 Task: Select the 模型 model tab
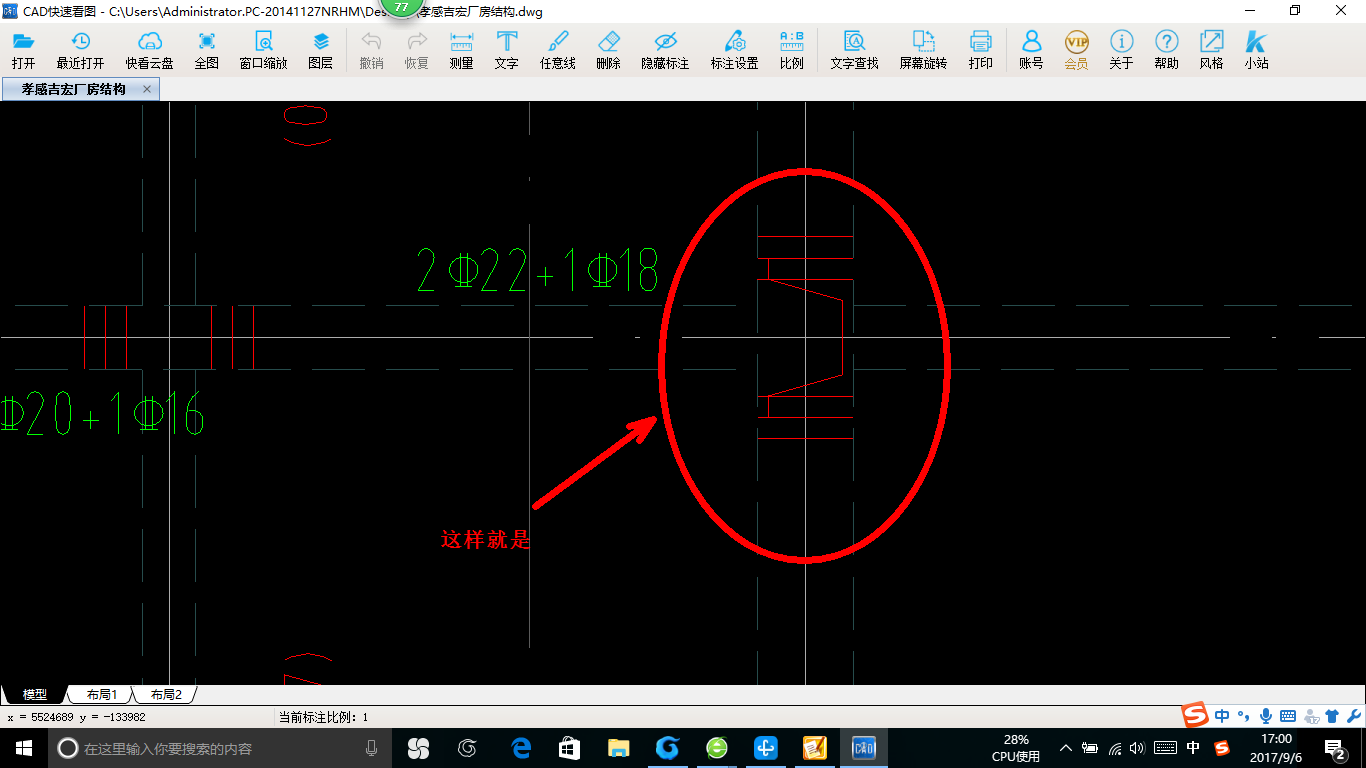35,694
